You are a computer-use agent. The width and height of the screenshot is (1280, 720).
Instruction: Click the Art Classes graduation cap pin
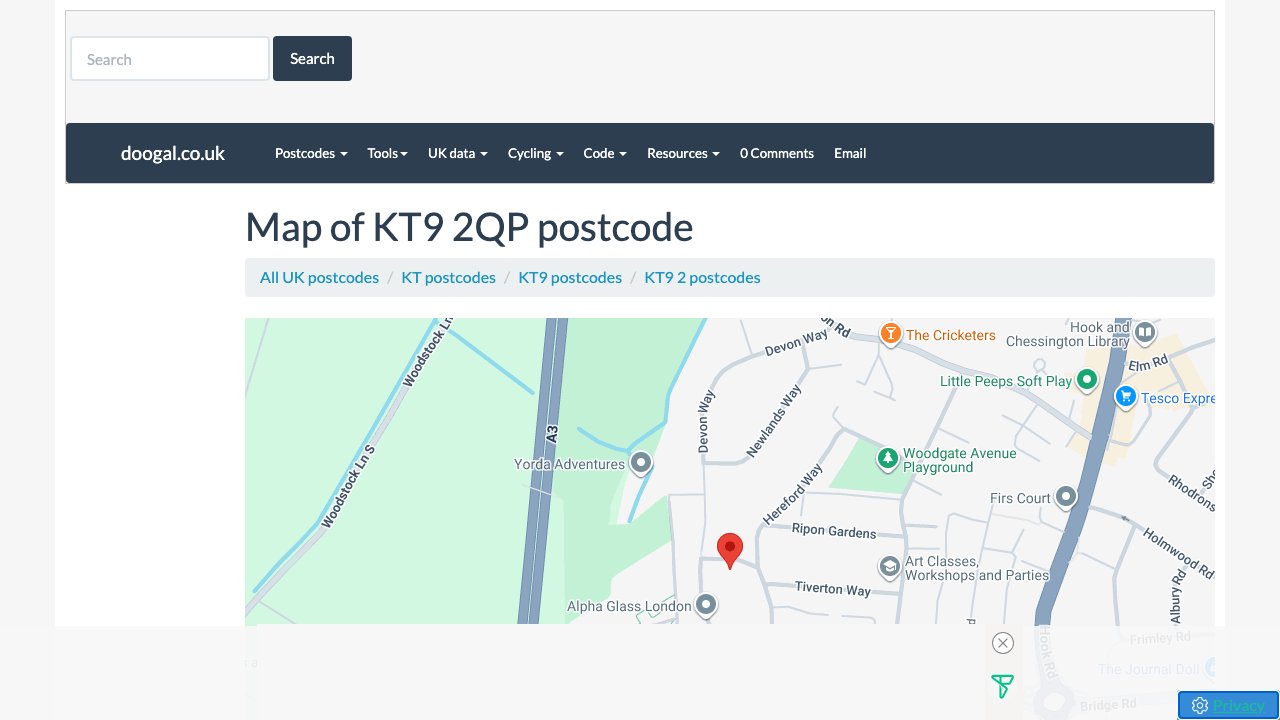(x=889, y=567)
